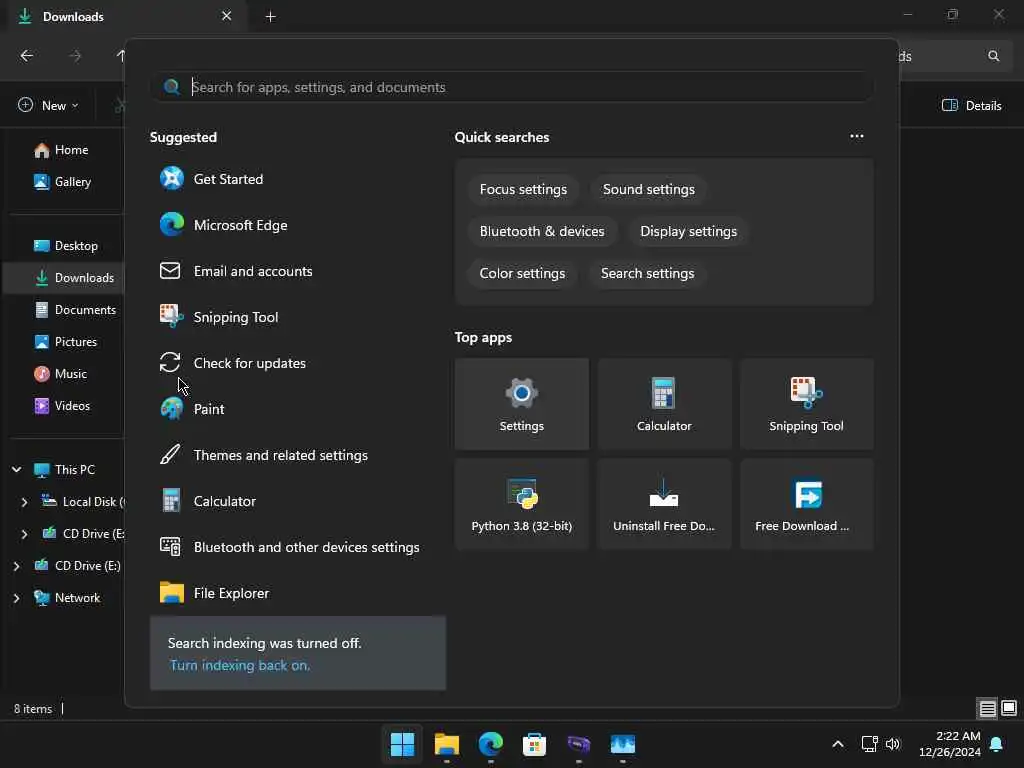Viewport: 1024px width, 768px height.
Task: Open Settings tile in Top apps
Action: click(x=521, y=404)
